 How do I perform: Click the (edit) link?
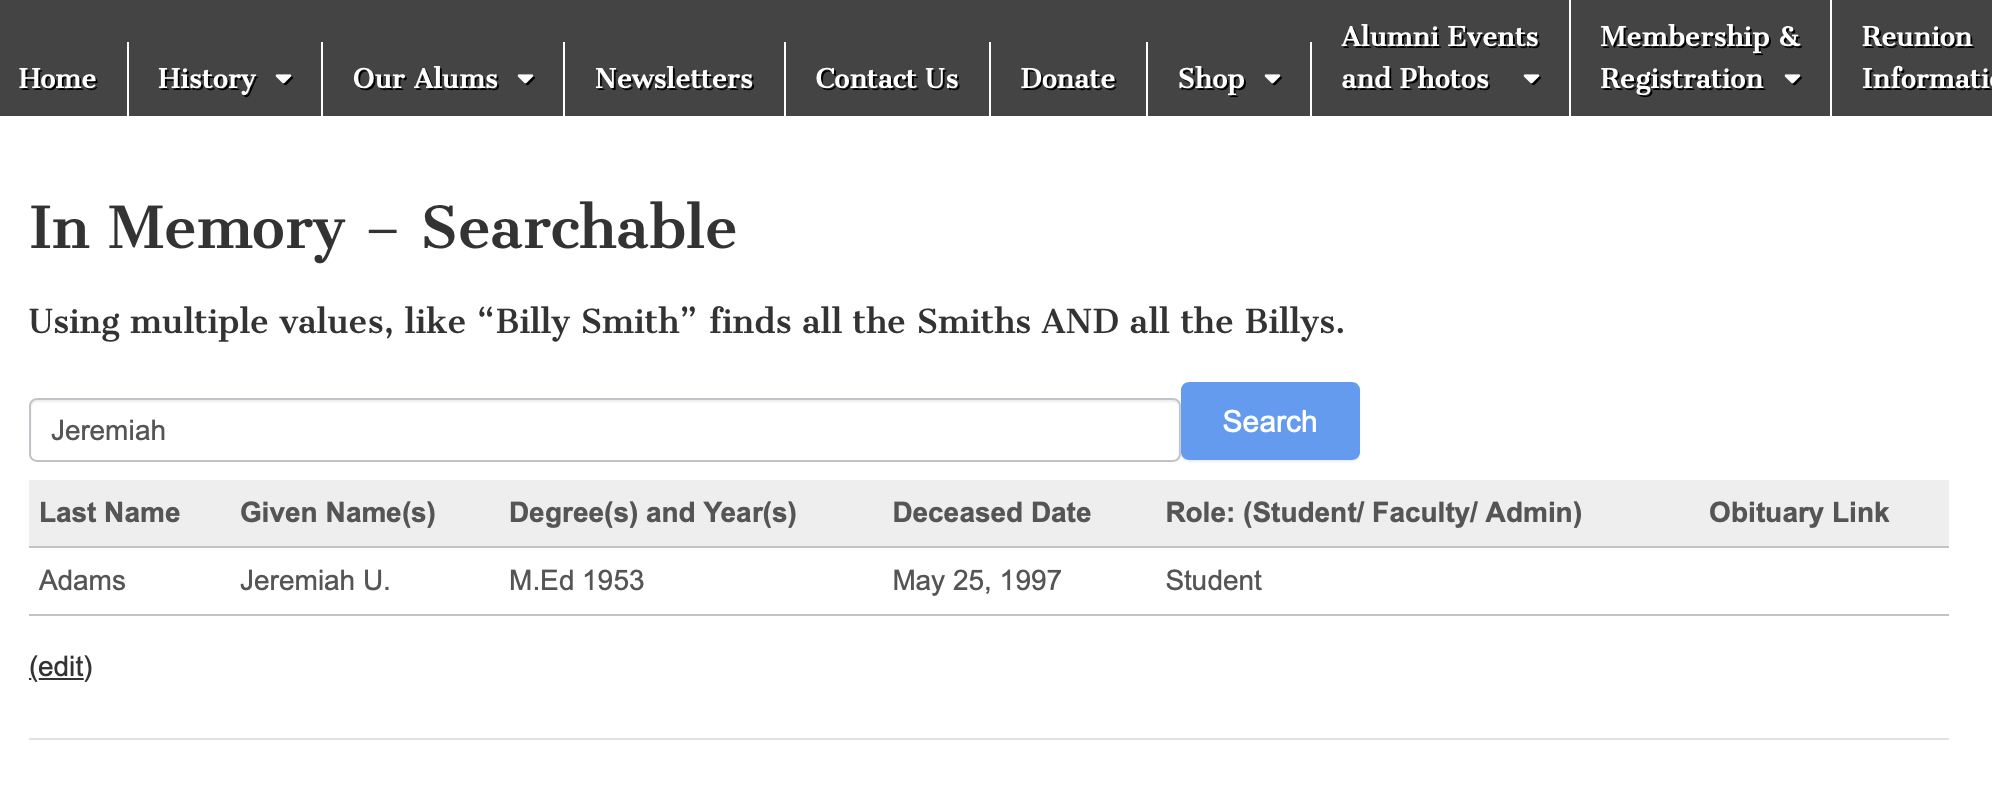(x=61, y=667)
